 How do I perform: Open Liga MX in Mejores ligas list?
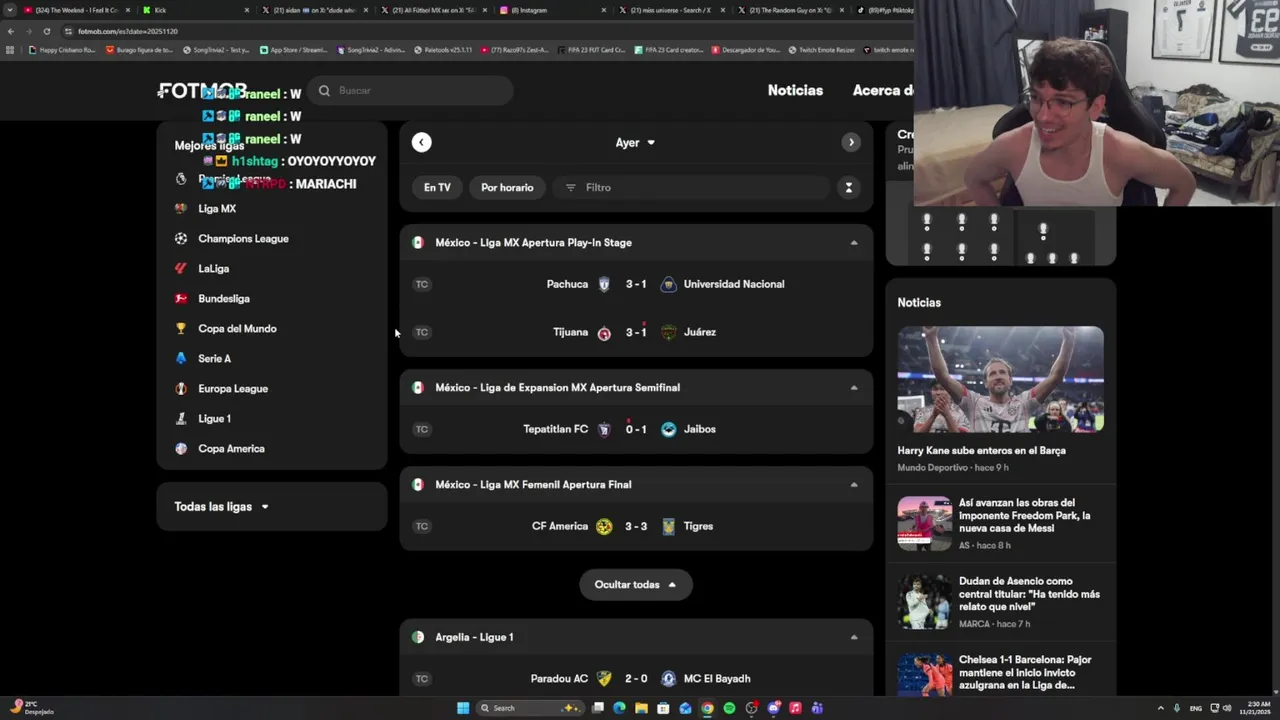pyautogui.click(x=217, y=209)
